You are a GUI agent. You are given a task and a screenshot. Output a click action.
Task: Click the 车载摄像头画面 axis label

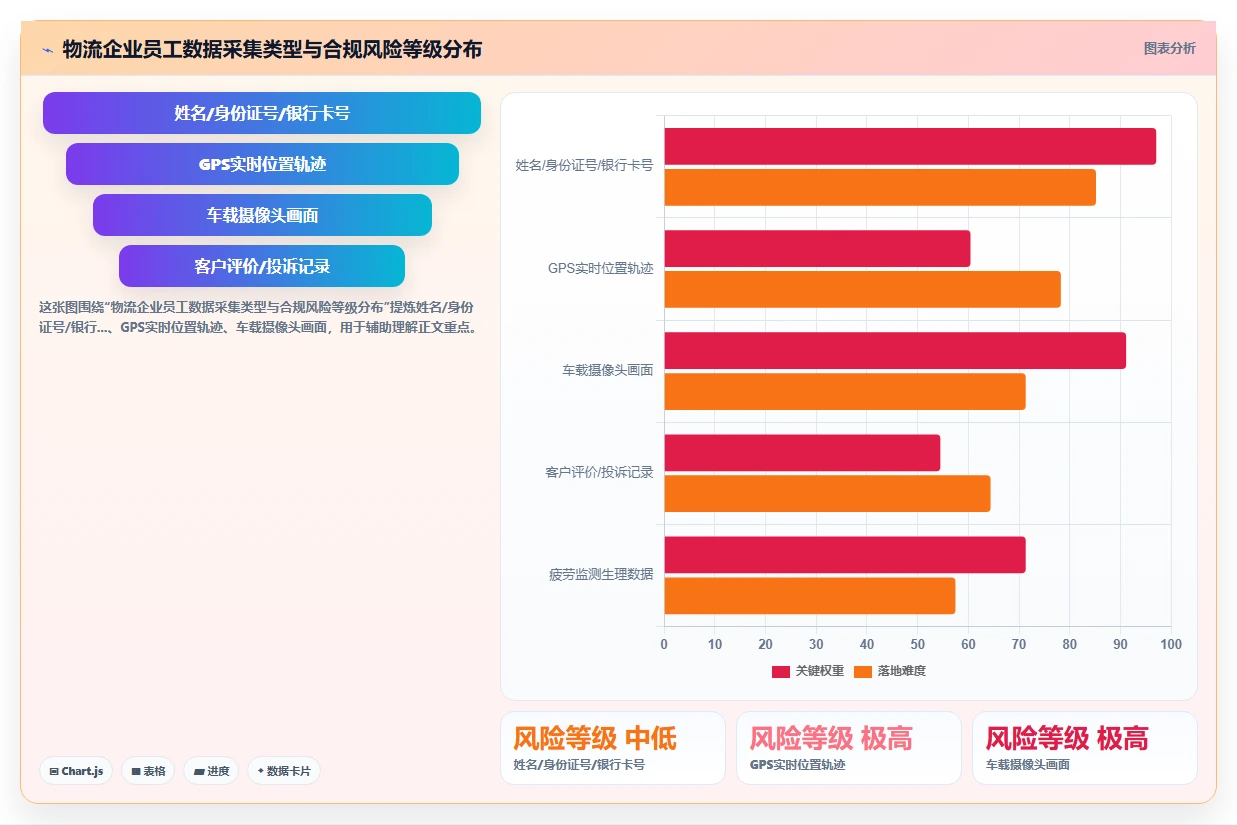click(607, 370)
